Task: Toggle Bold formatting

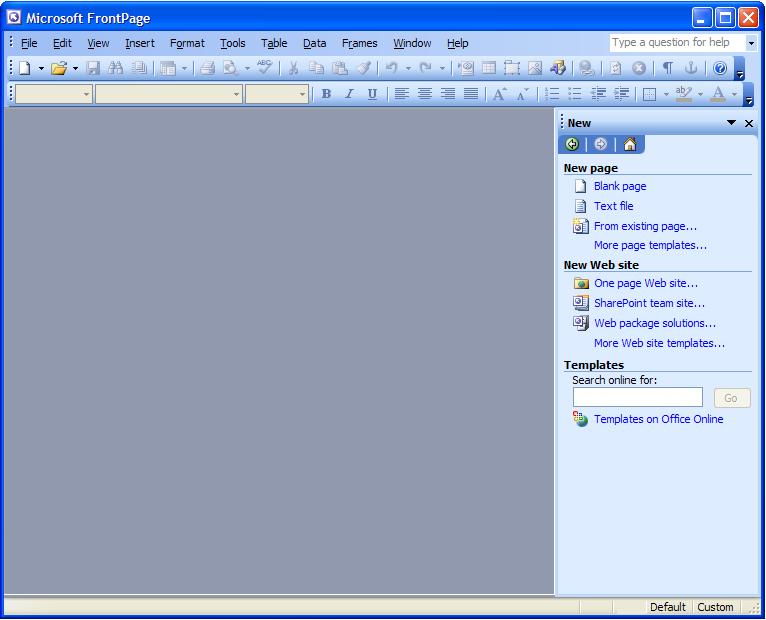Action: click(x=326, y=94)
